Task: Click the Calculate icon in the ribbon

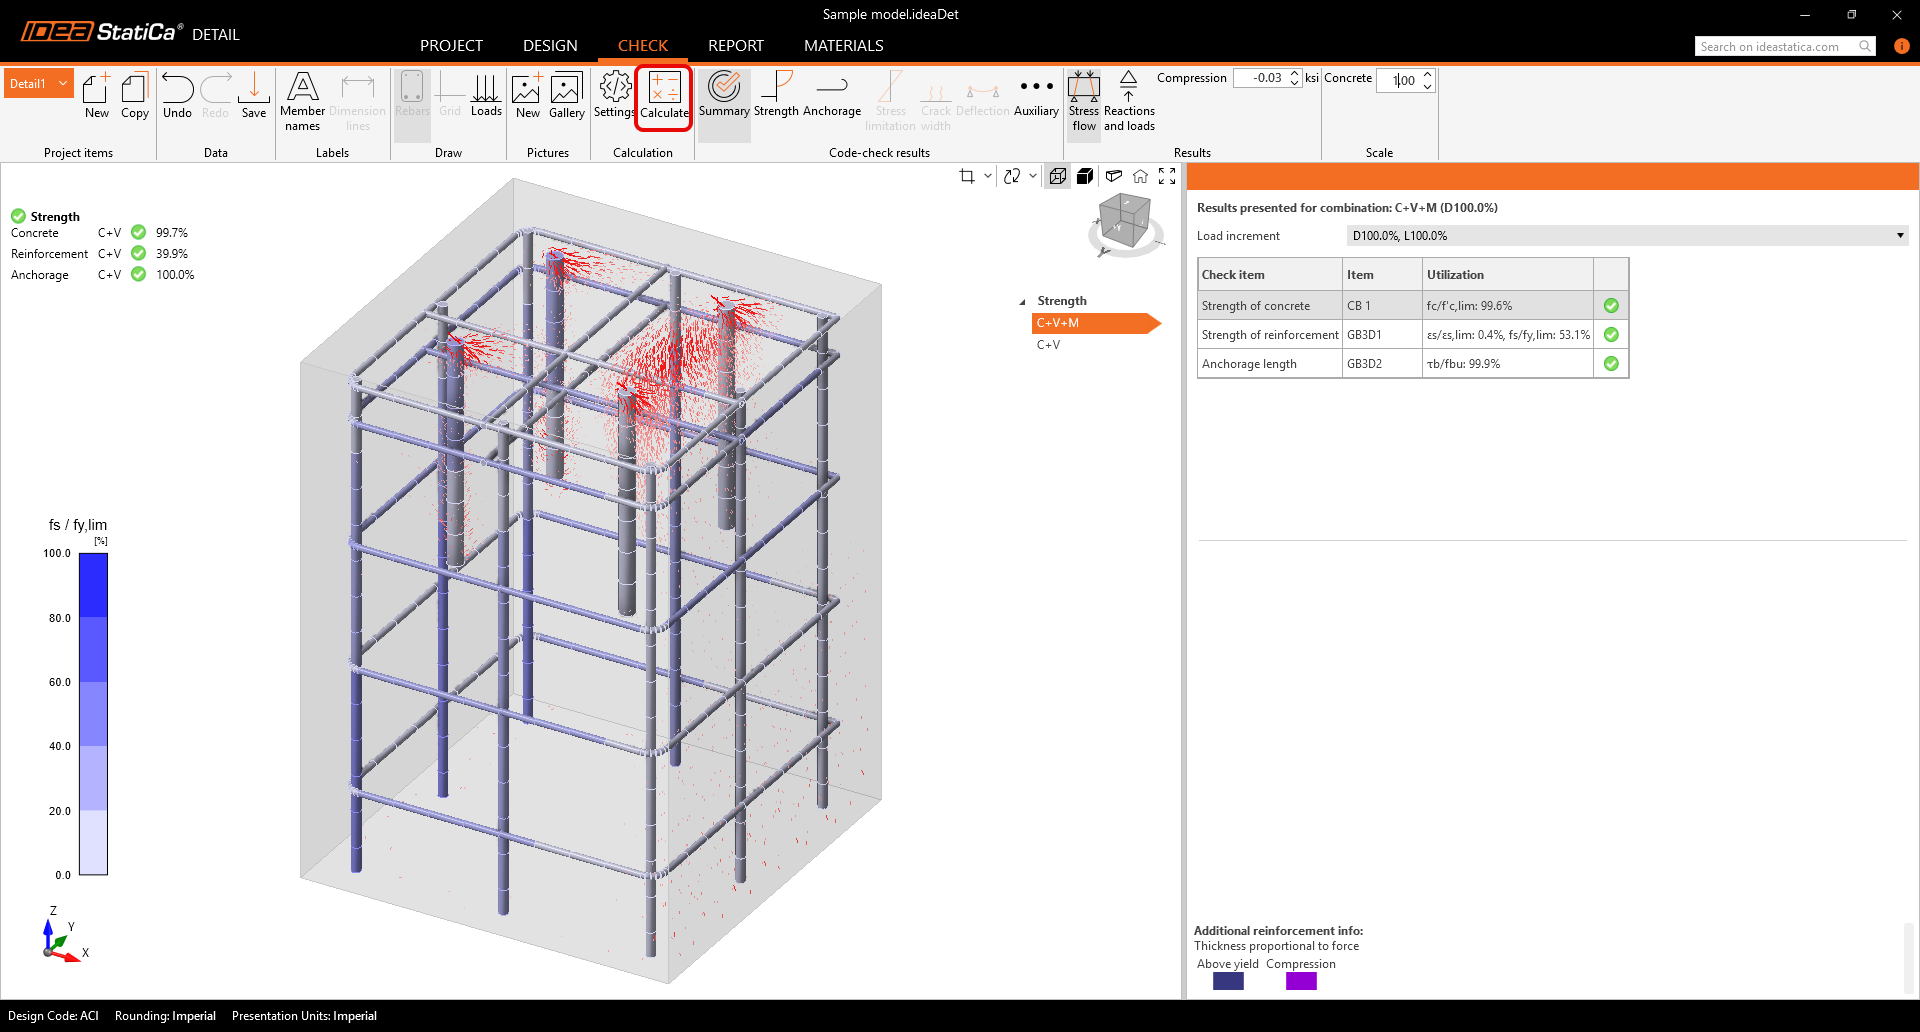Action: point(663,97)
